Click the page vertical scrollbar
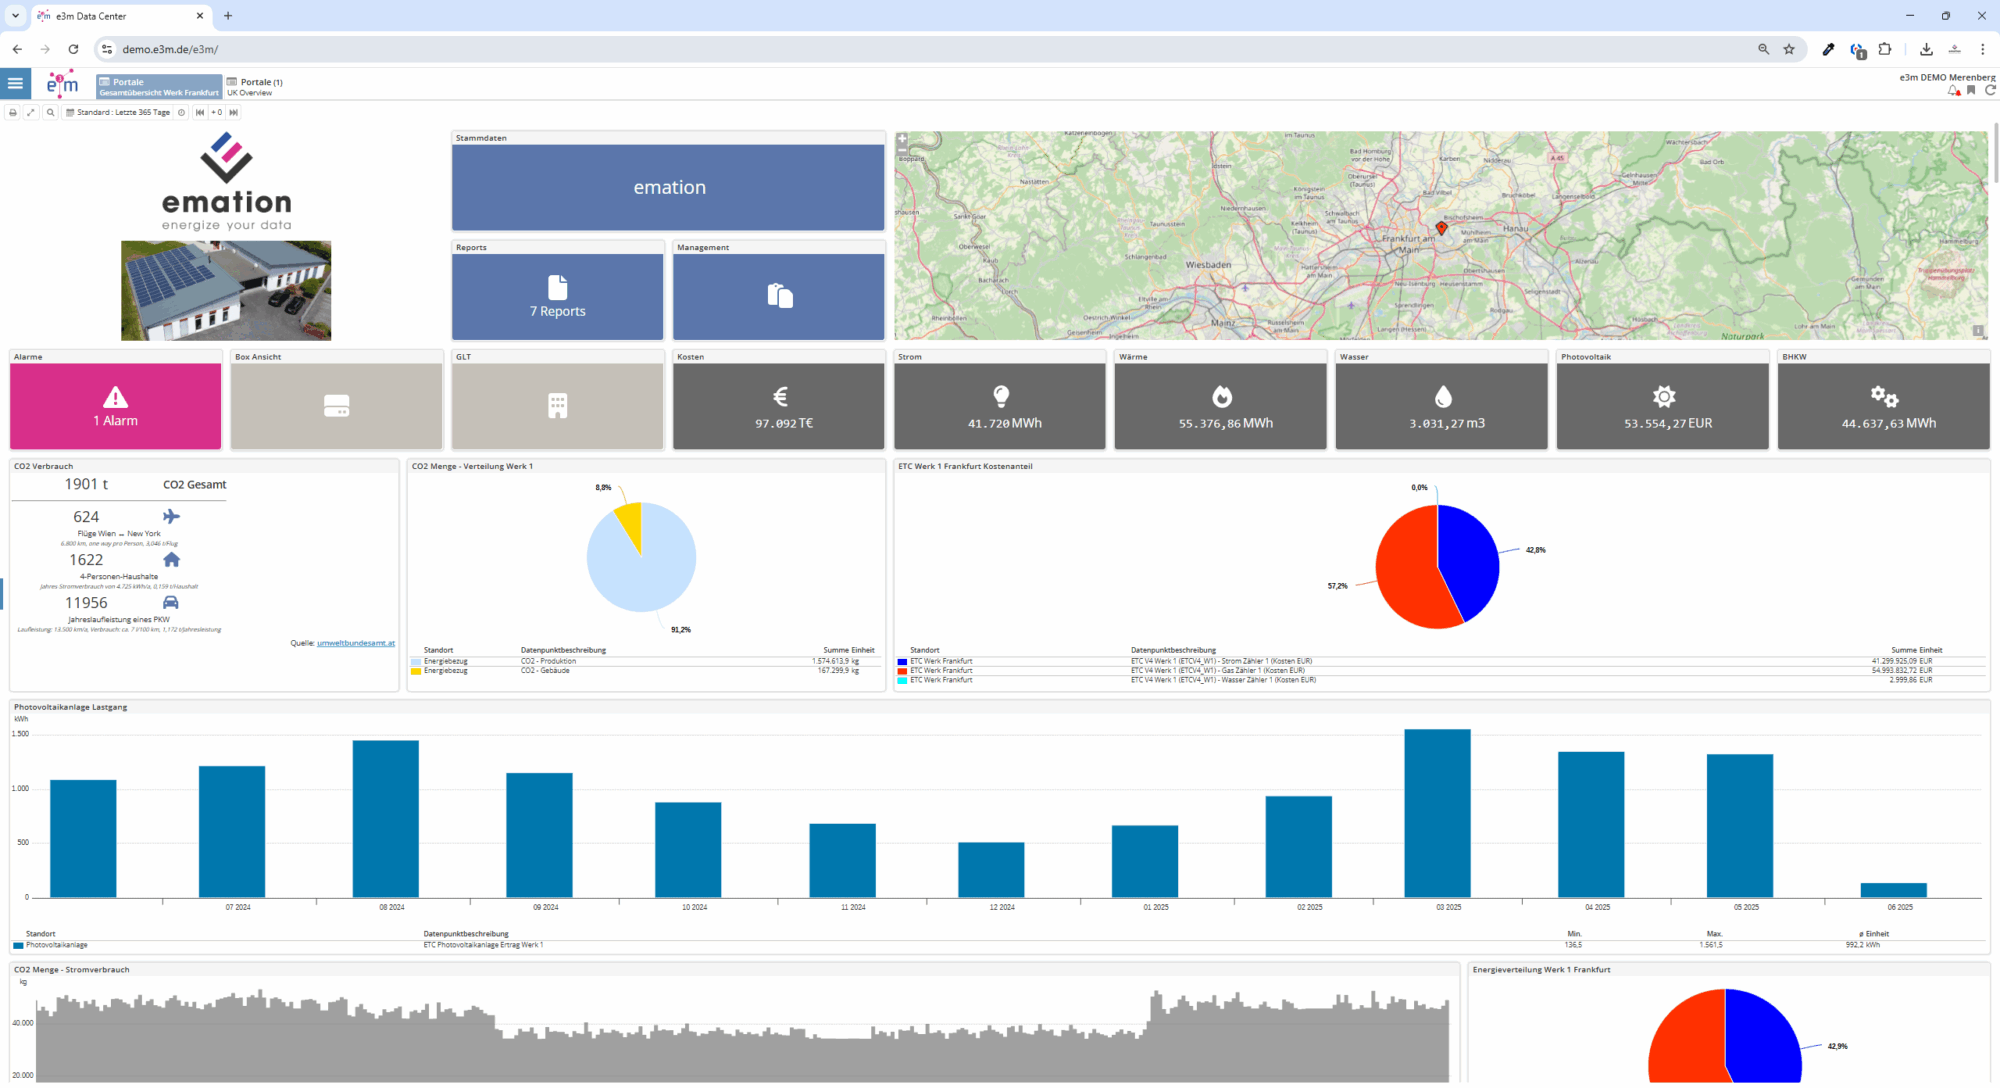 coord(1995,155)
